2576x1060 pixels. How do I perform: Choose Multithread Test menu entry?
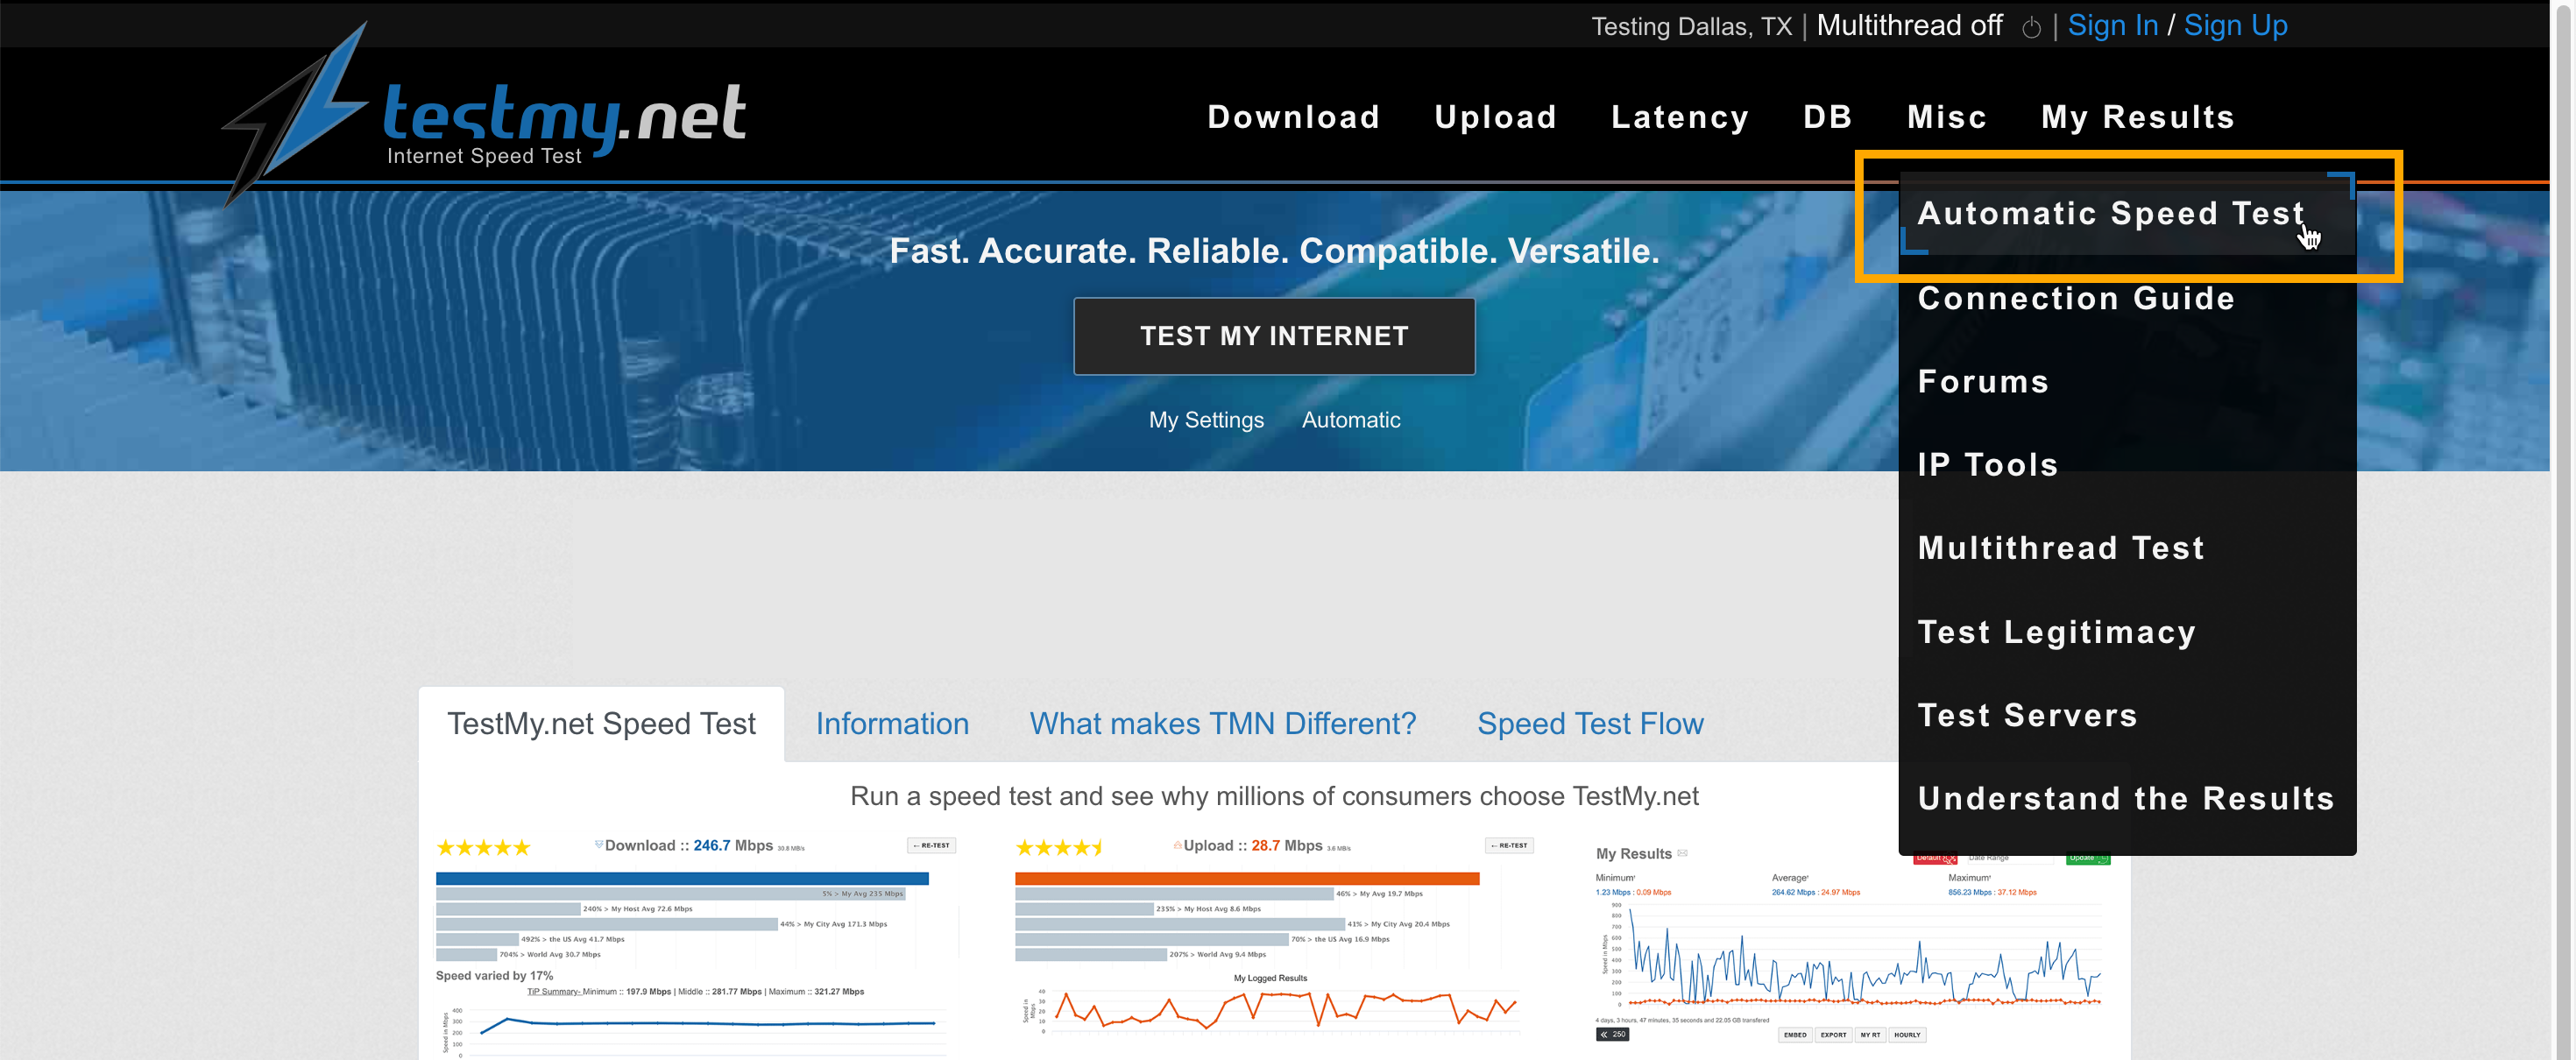(x=2127, y=548)
